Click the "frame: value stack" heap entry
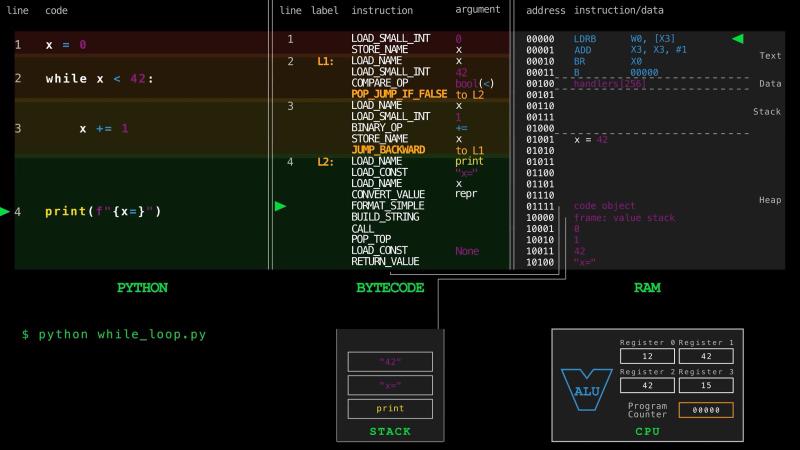The height and width of the screenshot is (450, 800). pyautogui.click(x=624, y=218)
